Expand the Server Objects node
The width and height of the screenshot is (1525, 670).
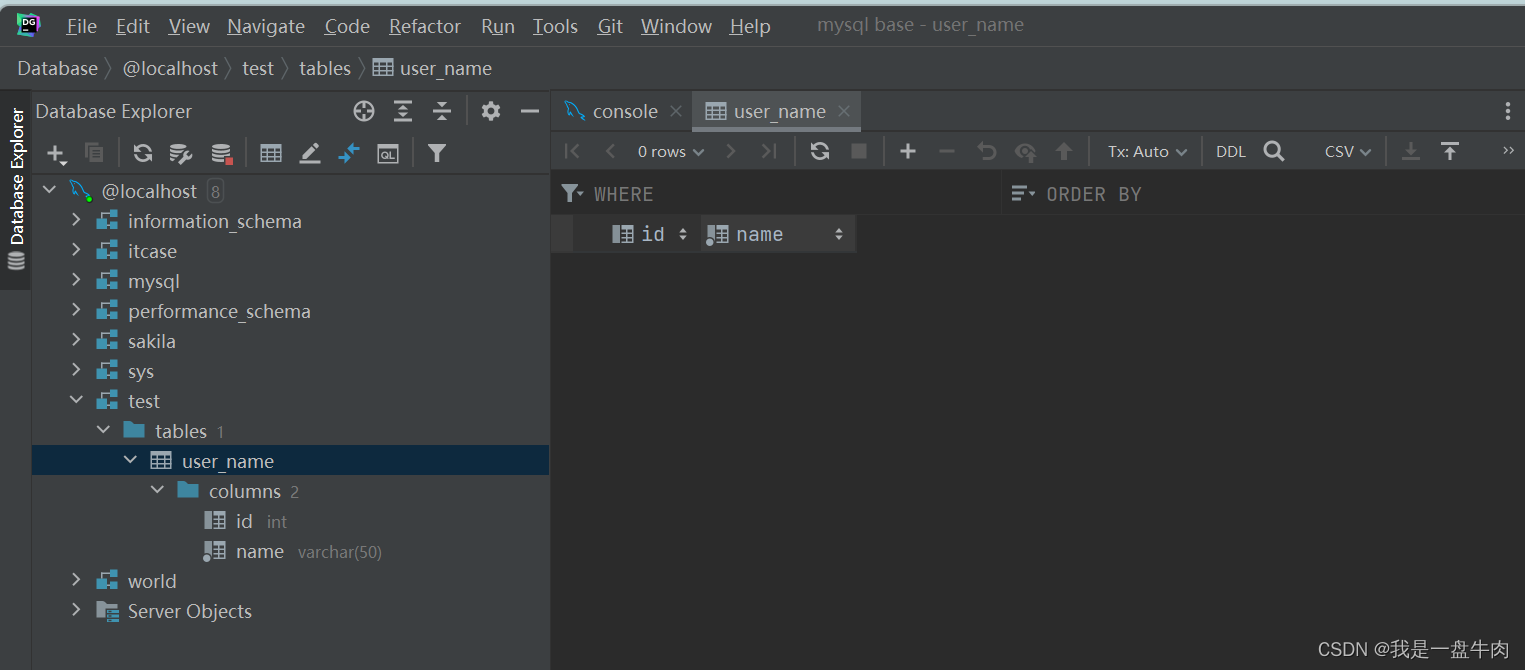pos(76,610)
